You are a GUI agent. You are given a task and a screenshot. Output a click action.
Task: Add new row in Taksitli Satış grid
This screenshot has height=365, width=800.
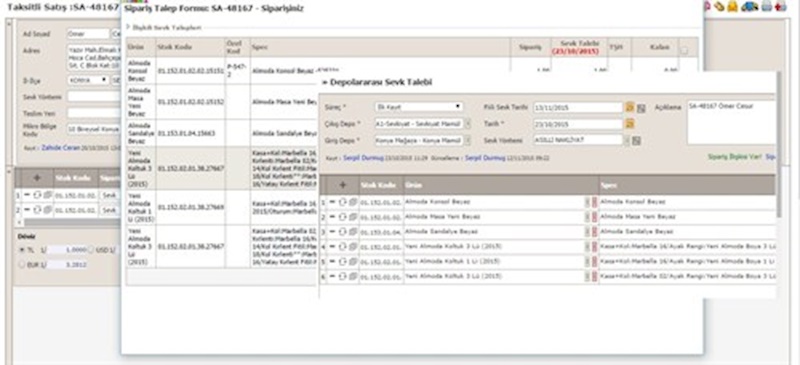tap(37, 178)
